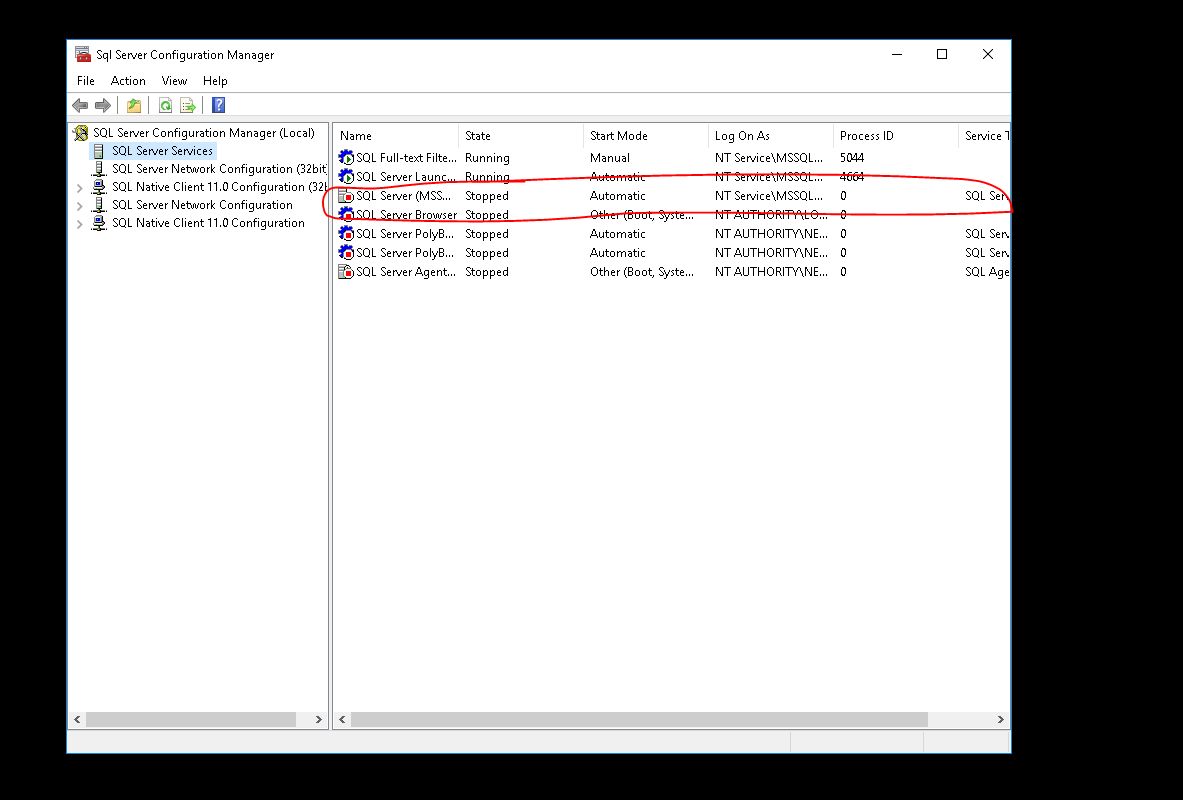Open help using the blue question-mark icon
The height and width of the screenshot is (800, 1183).
pos(219,106)
